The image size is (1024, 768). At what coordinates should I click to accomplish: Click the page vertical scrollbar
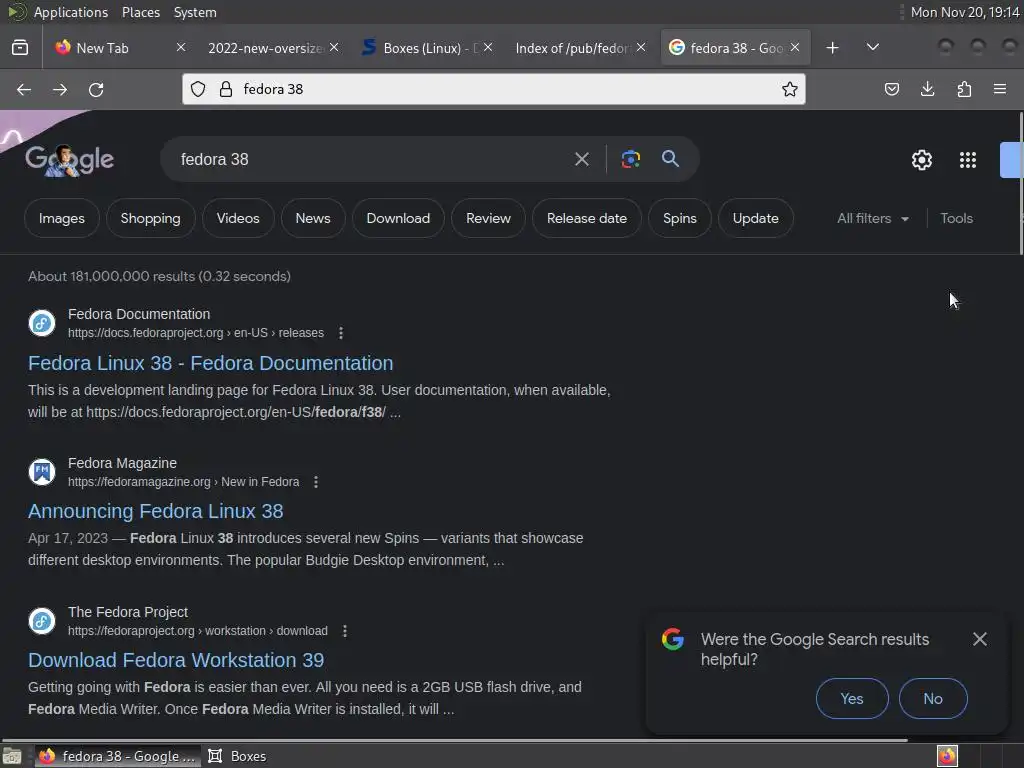[x=1021, y=183]
